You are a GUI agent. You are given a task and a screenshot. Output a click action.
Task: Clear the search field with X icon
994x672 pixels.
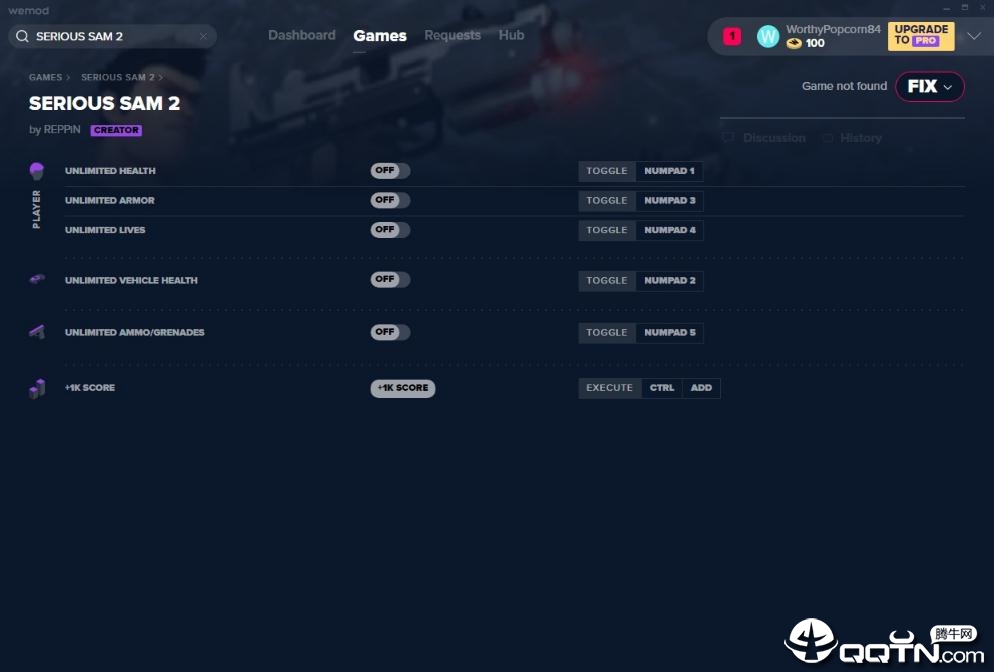[203, 36]
